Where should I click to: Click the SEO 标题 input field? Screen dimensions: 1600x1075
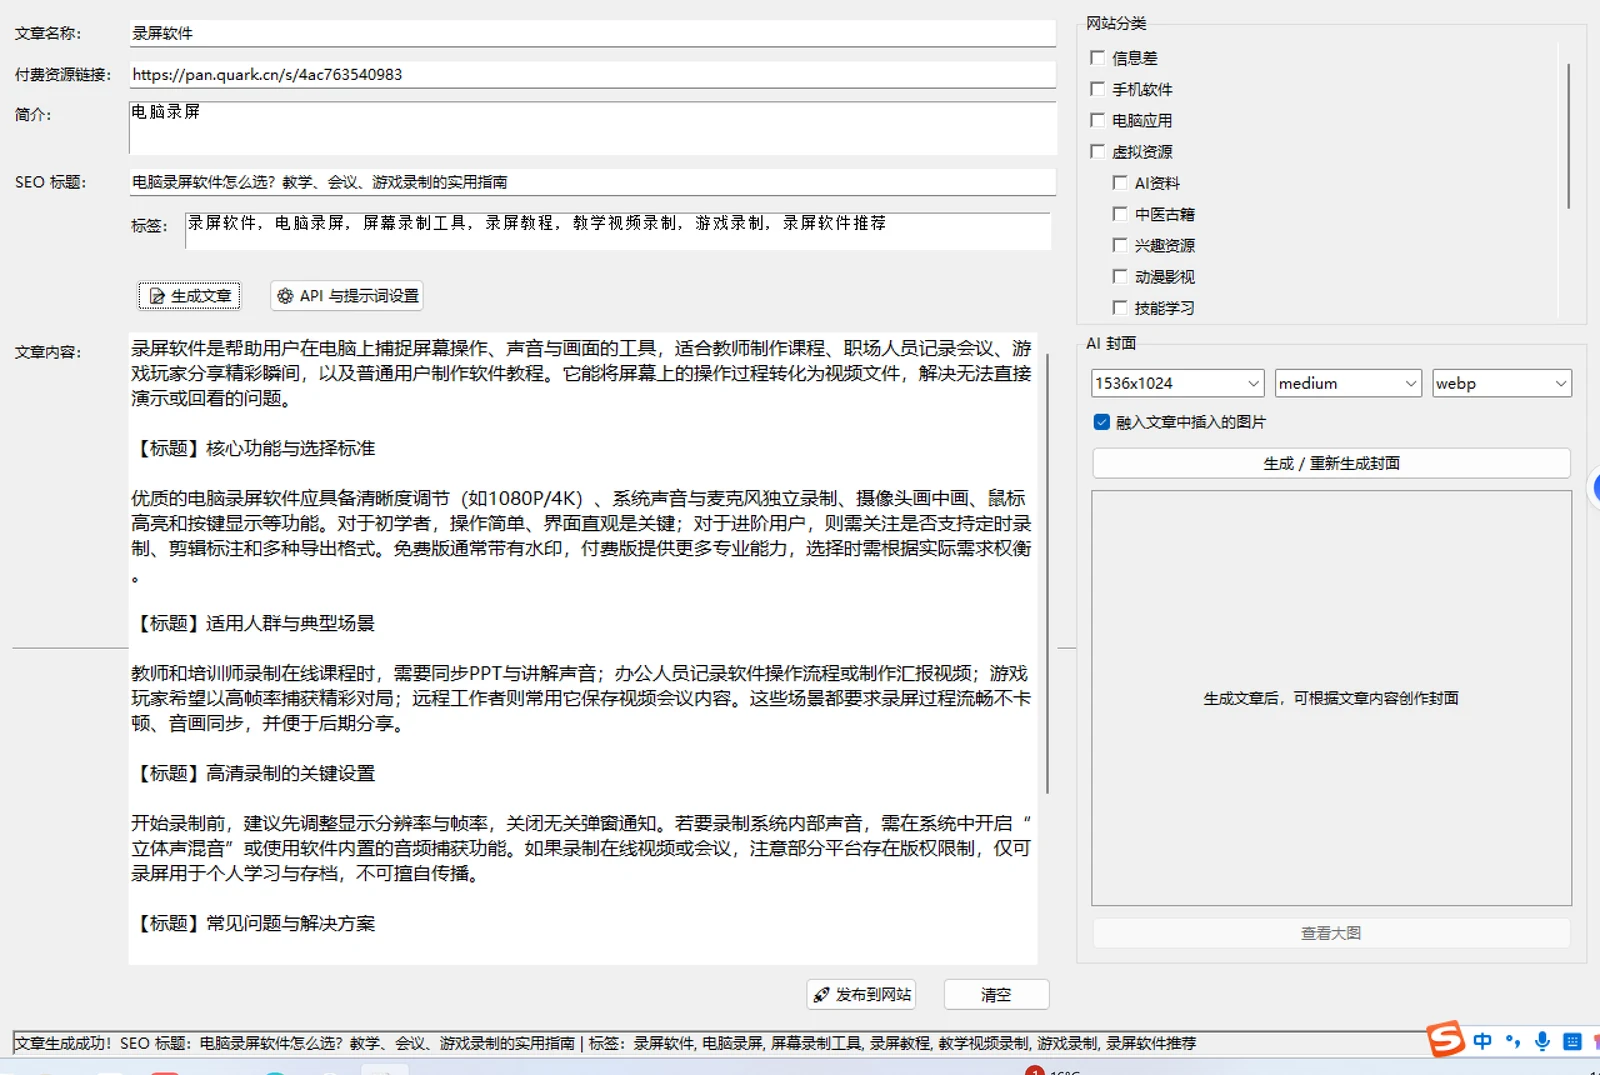[x=592, y=182]
